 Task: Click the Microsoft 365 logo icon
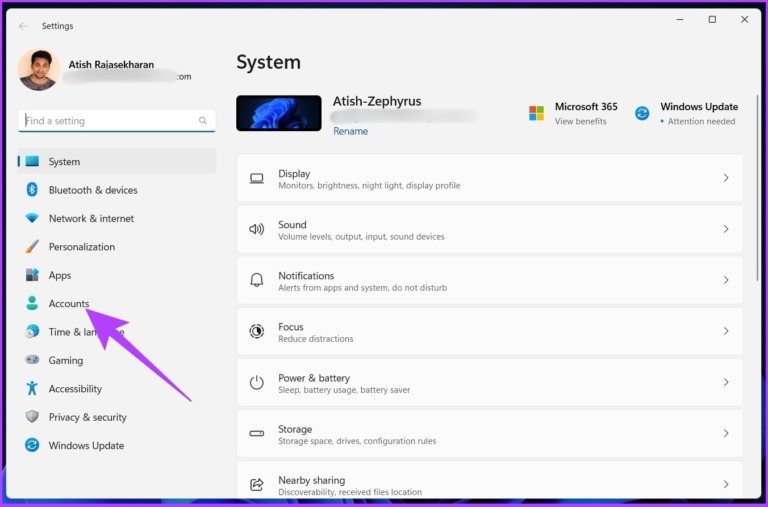pyautogui.click(x=536, y=113)
